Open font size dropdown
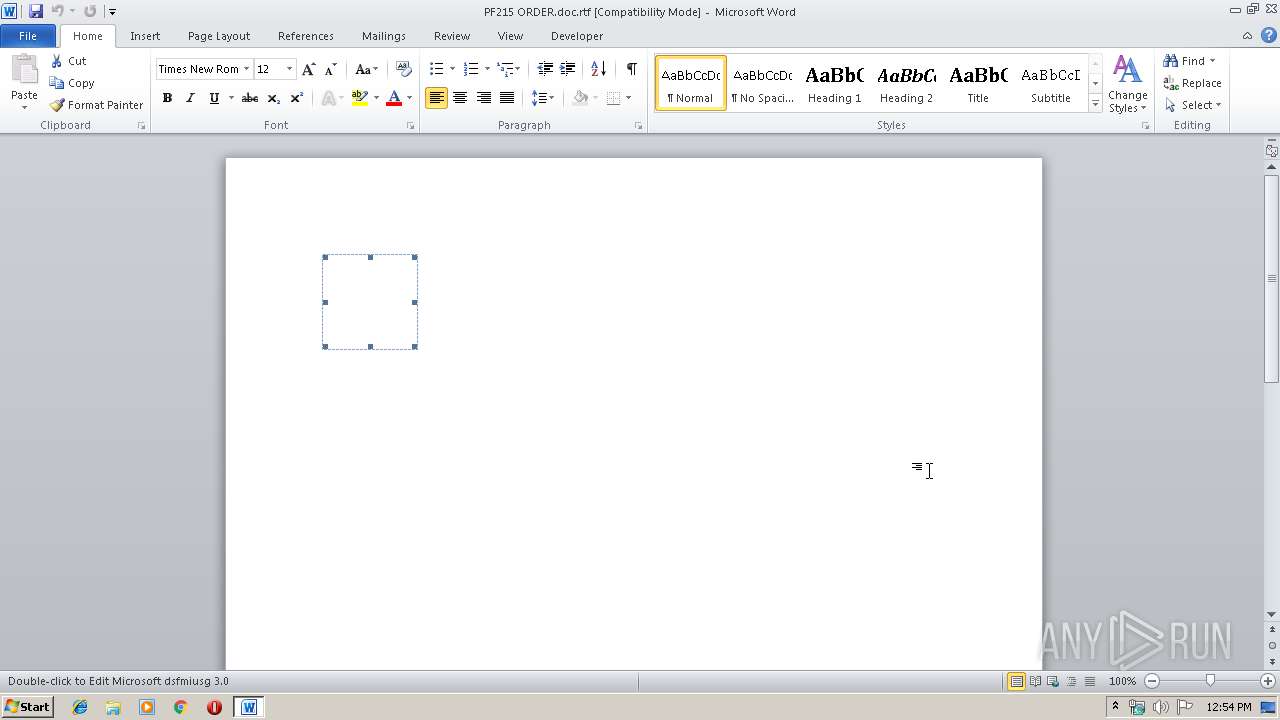1280x720 pixels. [289, 69]
